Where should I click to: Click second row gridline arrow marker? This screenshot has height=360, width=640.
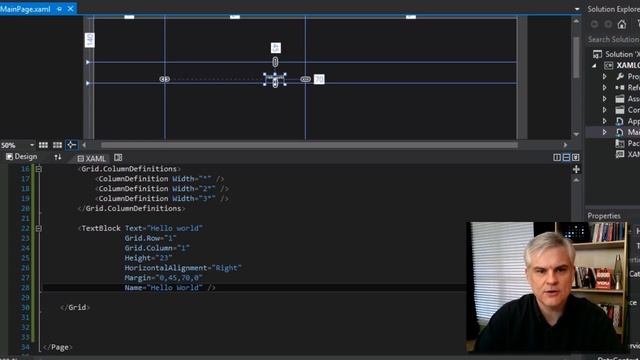(88, 83)
